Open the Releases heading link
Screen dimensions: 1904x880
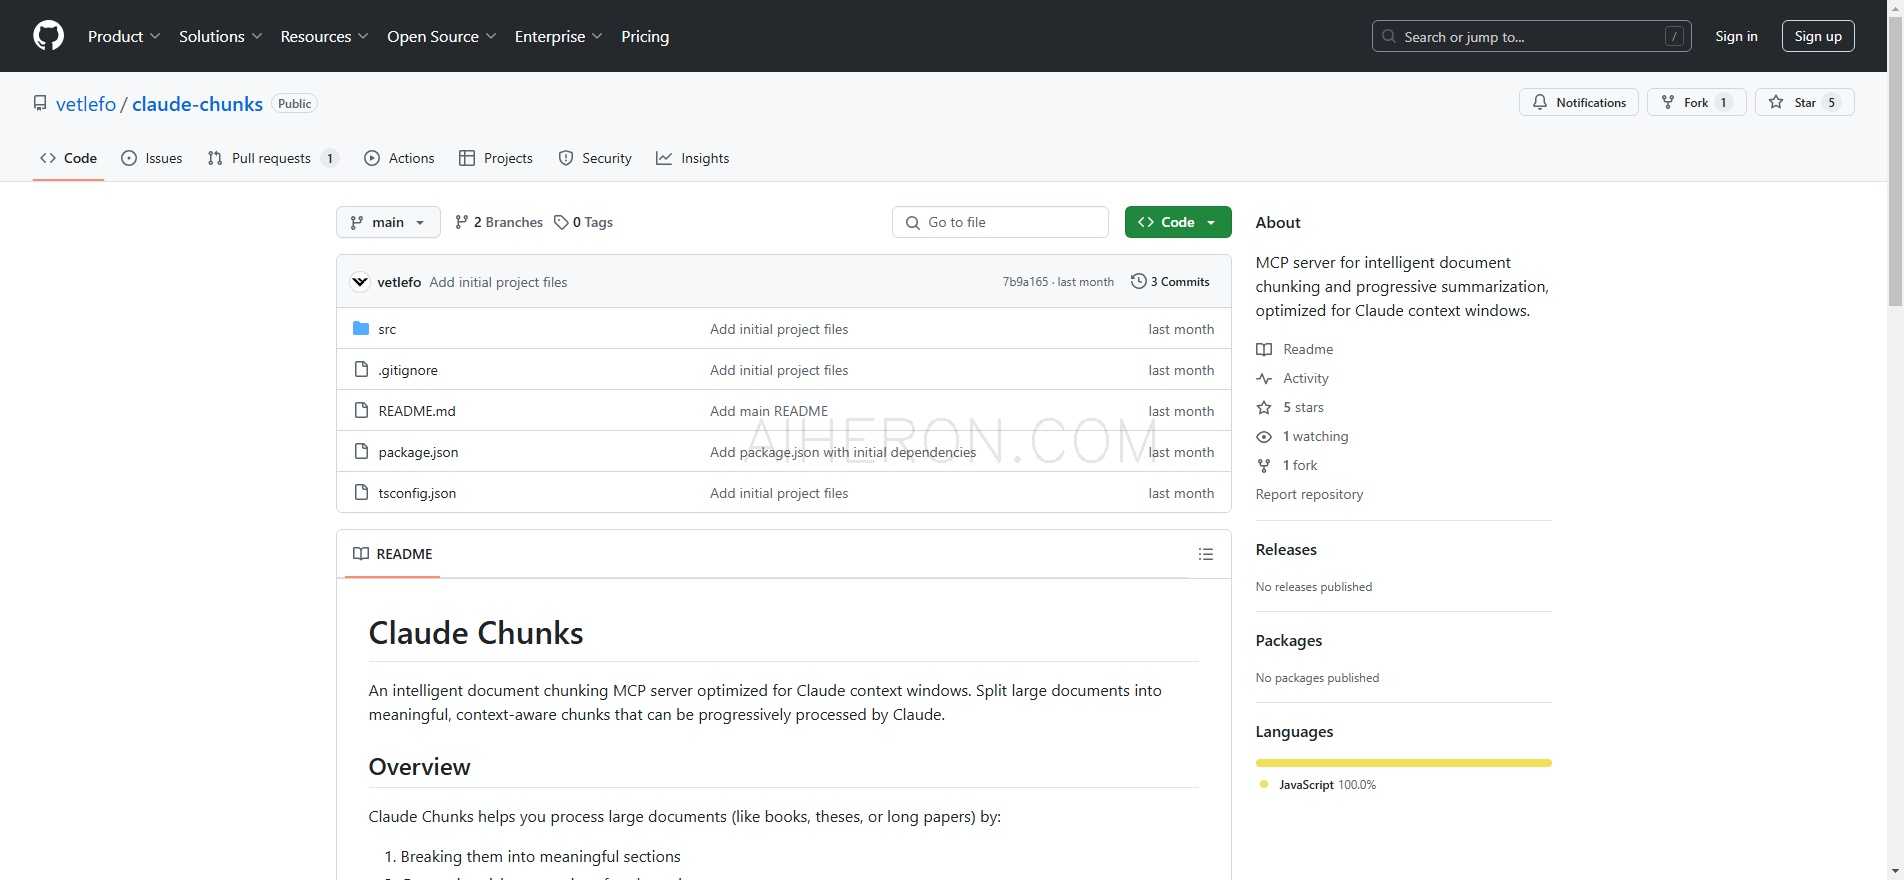pyautogui.click(x=1286, y=550)
